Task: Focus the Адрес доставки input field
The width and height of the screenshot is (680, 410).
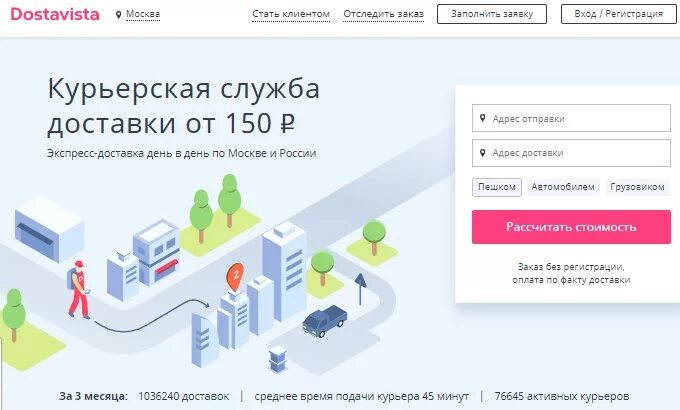Action: pos(571,153)
